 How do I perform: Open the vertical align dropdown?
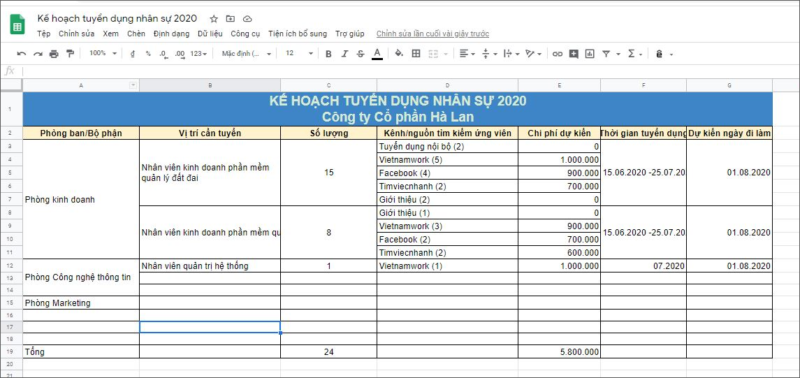tap(489, 54)
